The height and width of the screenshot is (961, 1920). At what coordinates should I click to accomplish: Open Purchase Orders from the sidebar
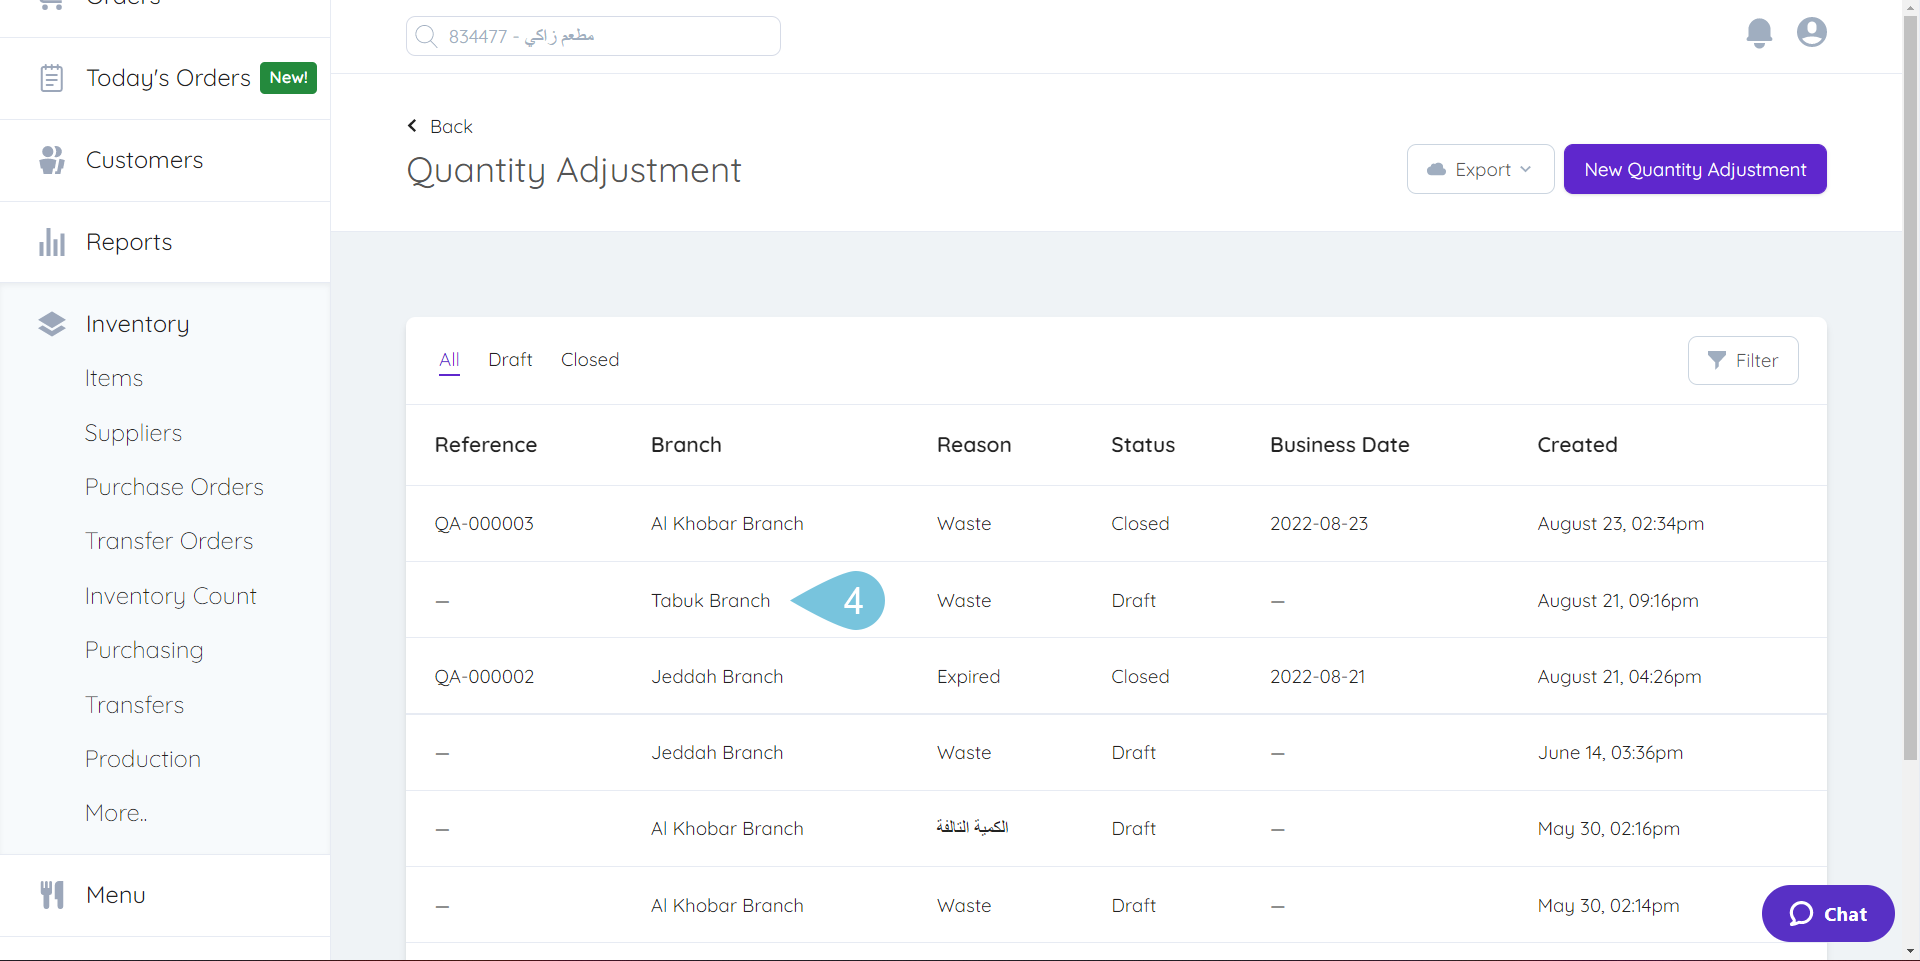click(174, 487)
